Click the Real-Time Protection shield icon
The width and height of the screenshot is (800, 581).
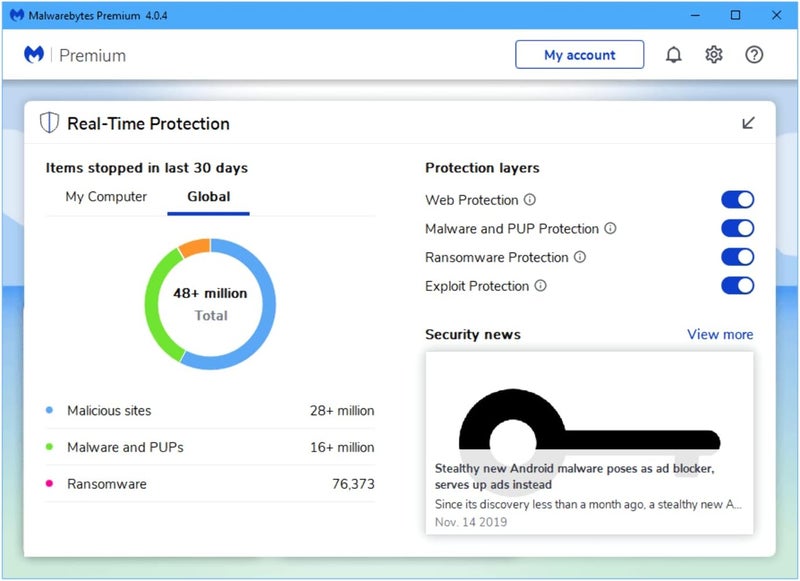pyautogui.click(x=49, y=123)
